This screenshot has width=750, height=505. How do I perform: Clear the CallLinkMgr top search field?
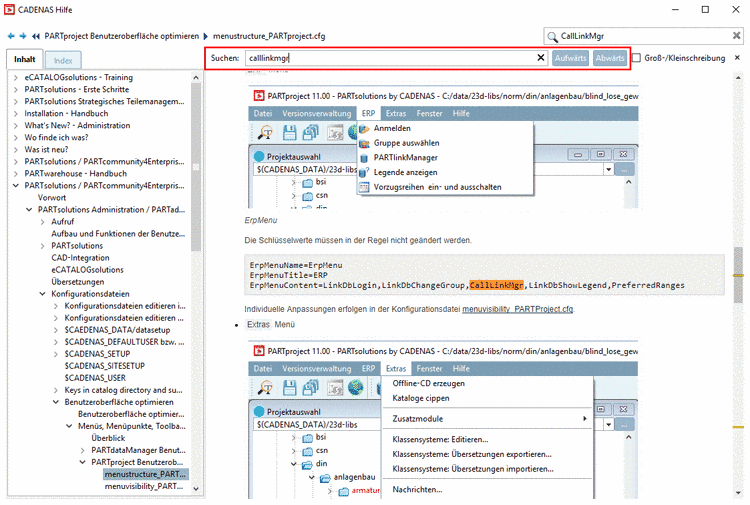click(x=737, y=35)
